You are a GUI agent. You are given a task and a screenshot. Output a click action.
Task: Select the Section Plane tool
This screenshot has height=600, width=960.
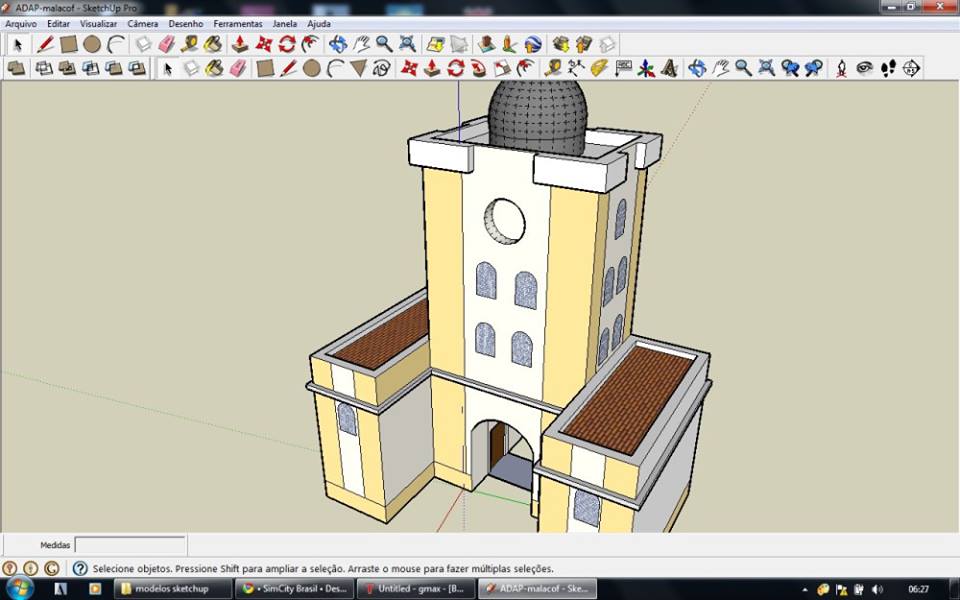[911, 68]
